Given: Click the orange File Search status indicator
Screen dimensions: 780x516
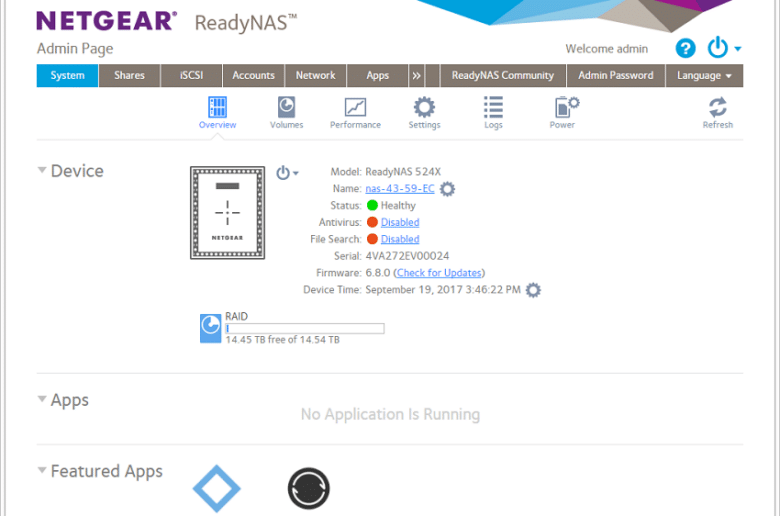Looking at the screenshot, I should (372, 239).
